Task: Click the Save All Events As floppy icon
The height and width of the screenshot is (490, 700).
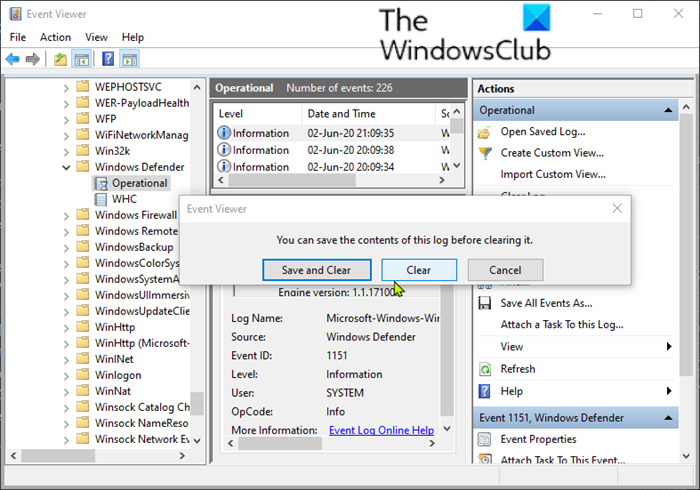Action: [485, 303]
